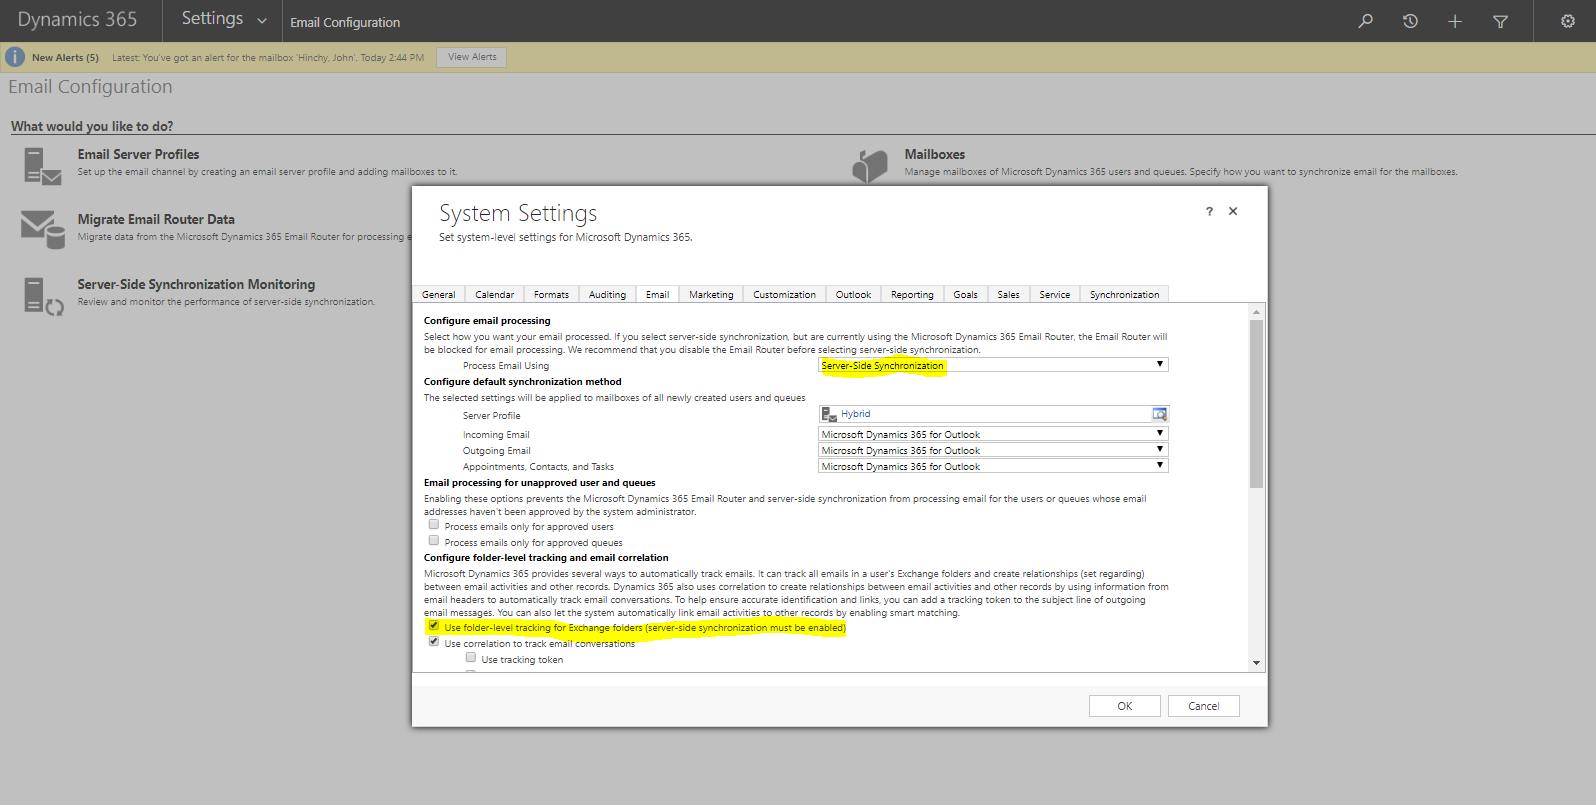Open the Synchronization tab
This screenshot has height=805, width=1596.
(x=1124, y=294)
